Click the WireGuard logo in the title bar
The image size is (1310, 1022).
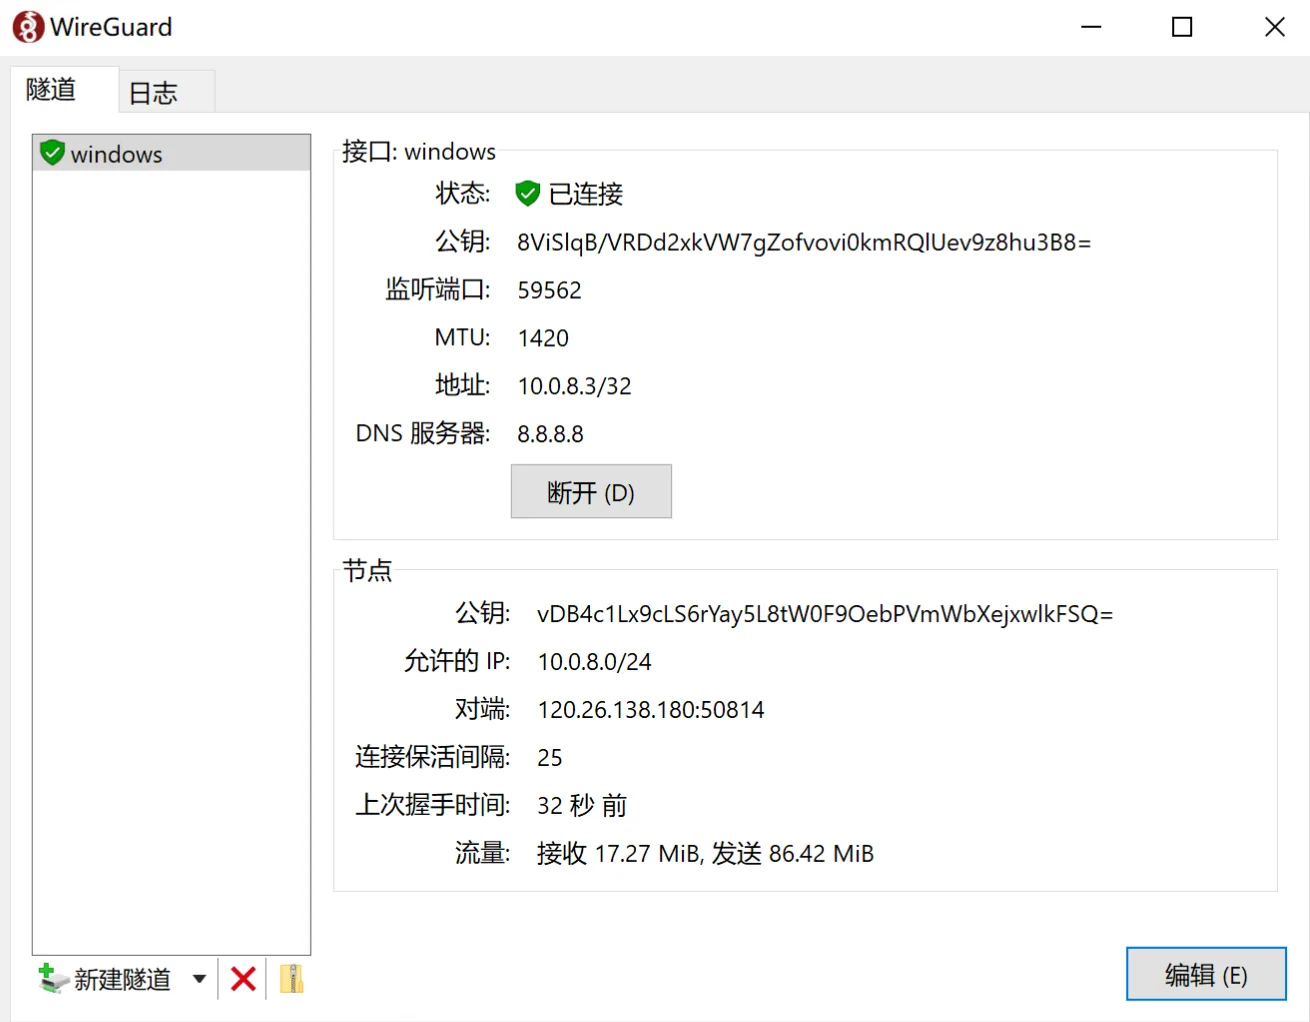pyautogui.click(x=28, y=27)
